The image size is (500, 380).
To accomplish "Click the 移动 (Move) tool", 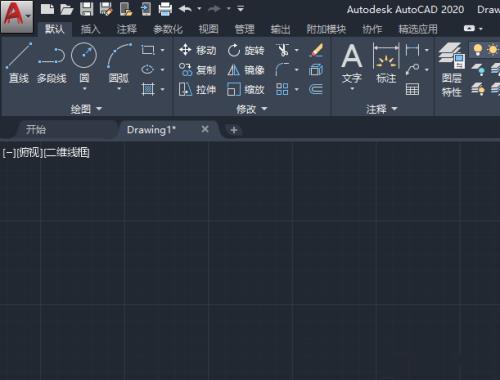I will (197, 50).
